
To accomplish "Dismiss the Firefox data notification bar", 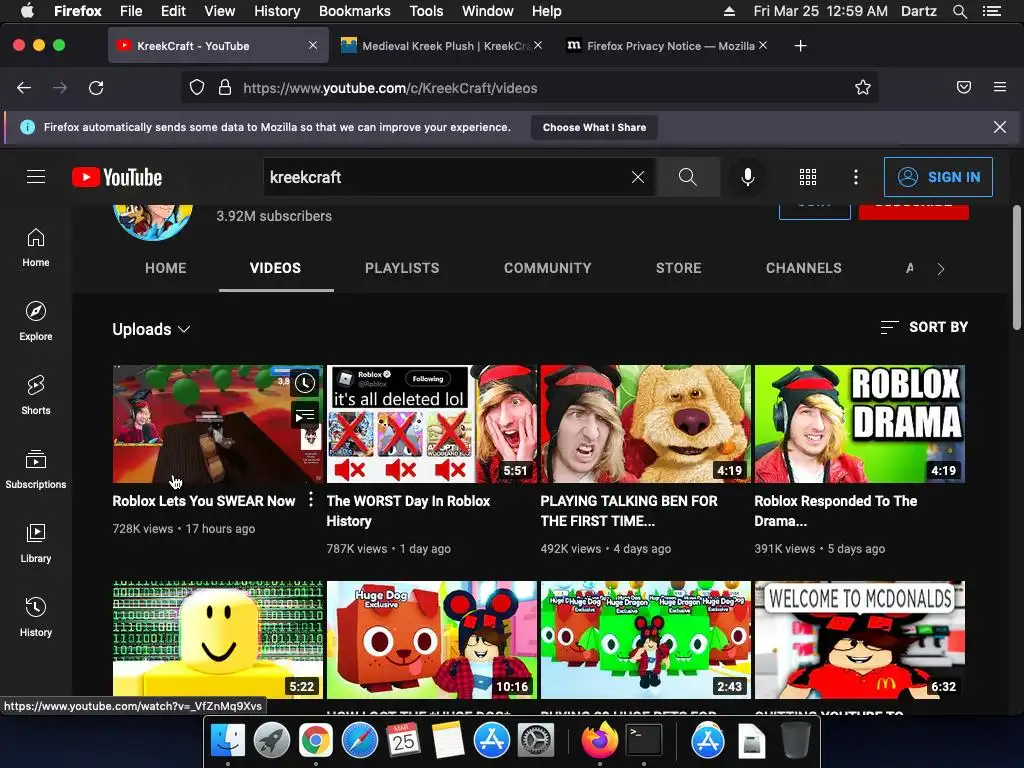I will click(x=1000, y=127).
